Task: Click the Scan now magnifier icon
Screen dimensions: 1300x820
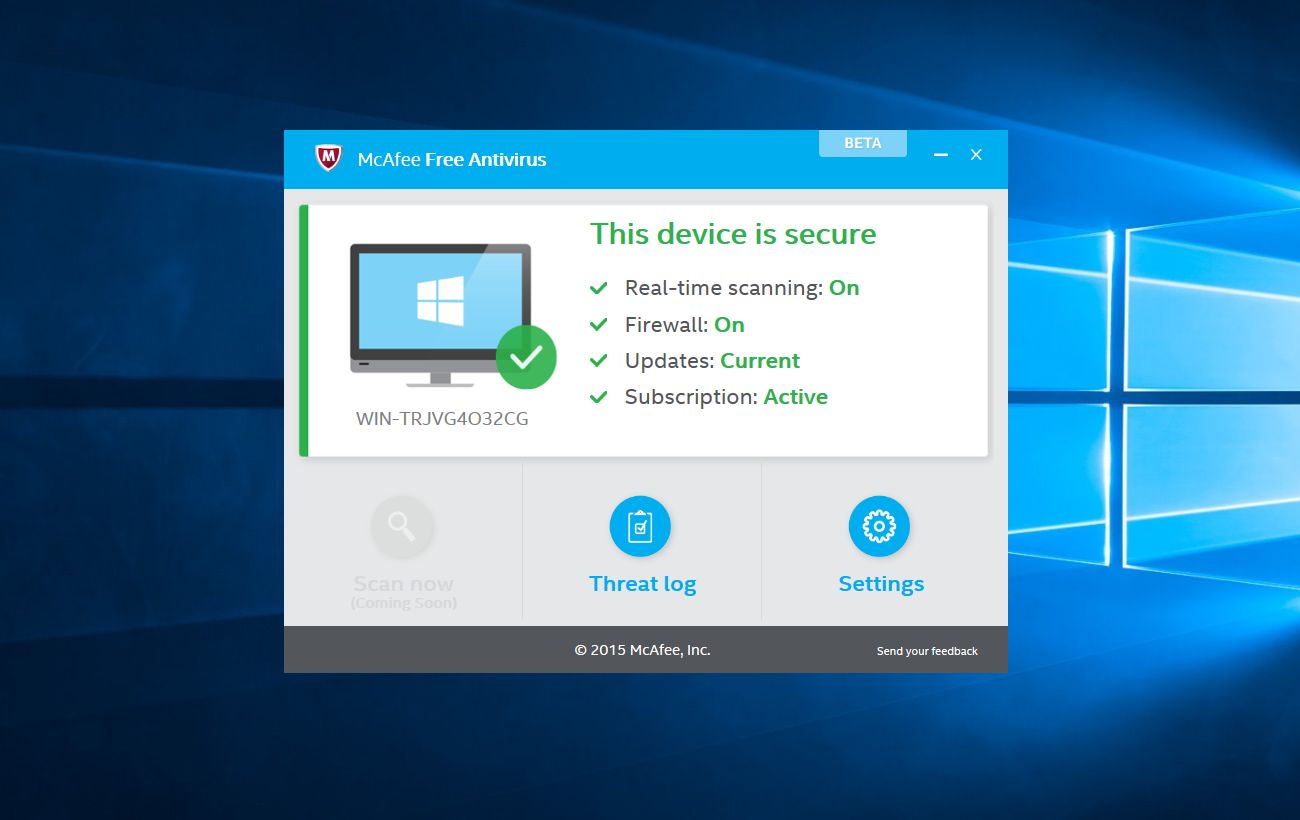Action: click(402, 526)
